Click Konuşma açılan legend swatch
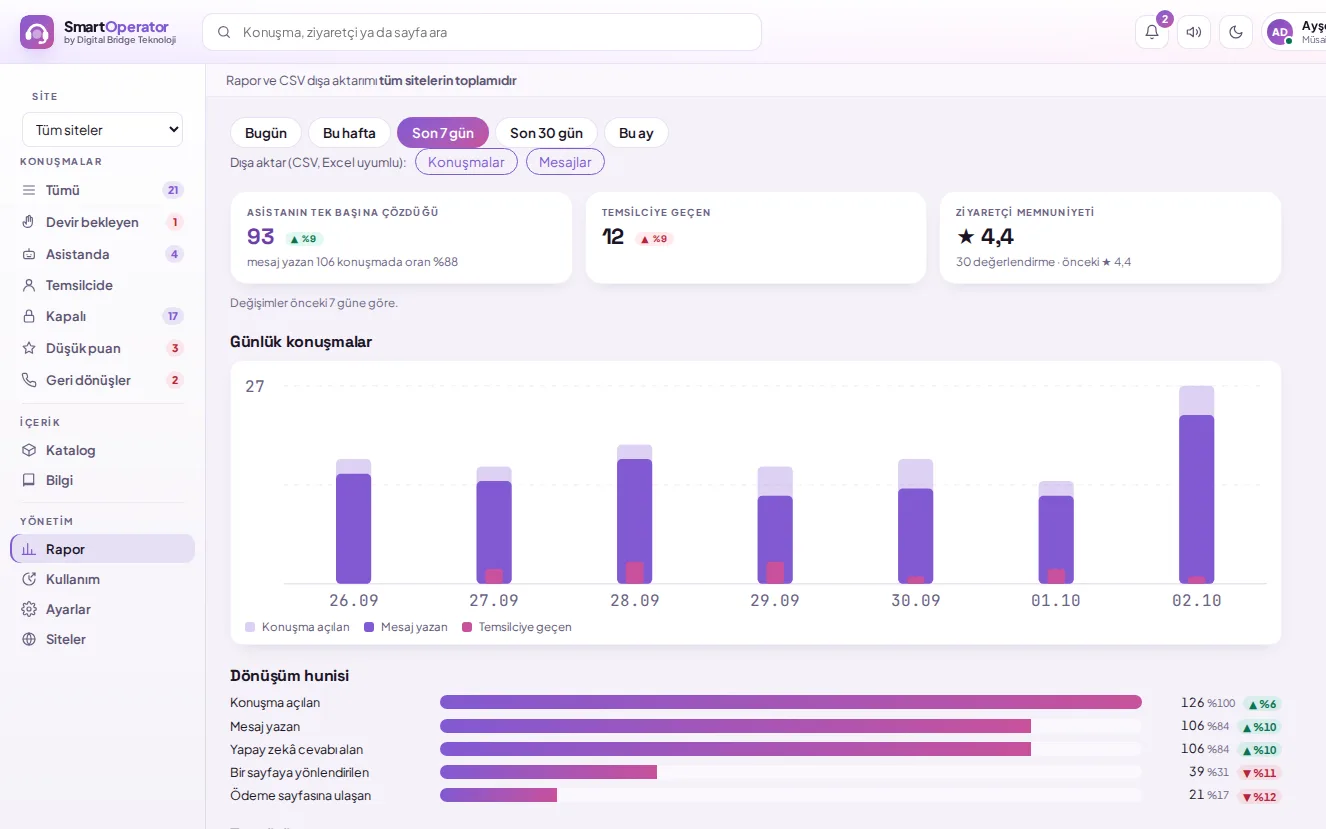 [250, 627]
